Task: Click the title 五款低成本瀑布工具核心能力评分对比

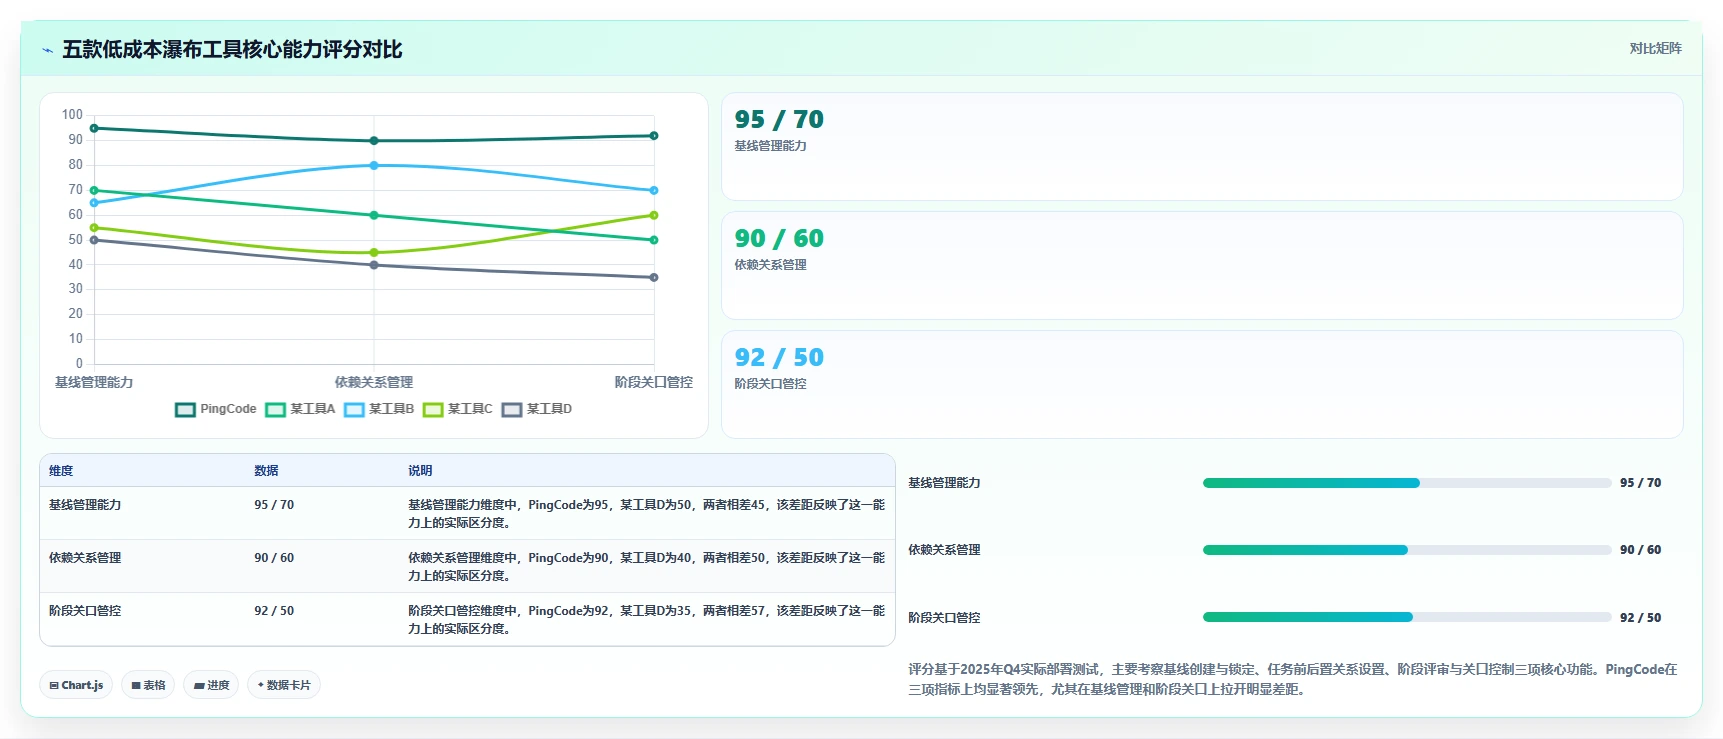Action: pos(232,50)
